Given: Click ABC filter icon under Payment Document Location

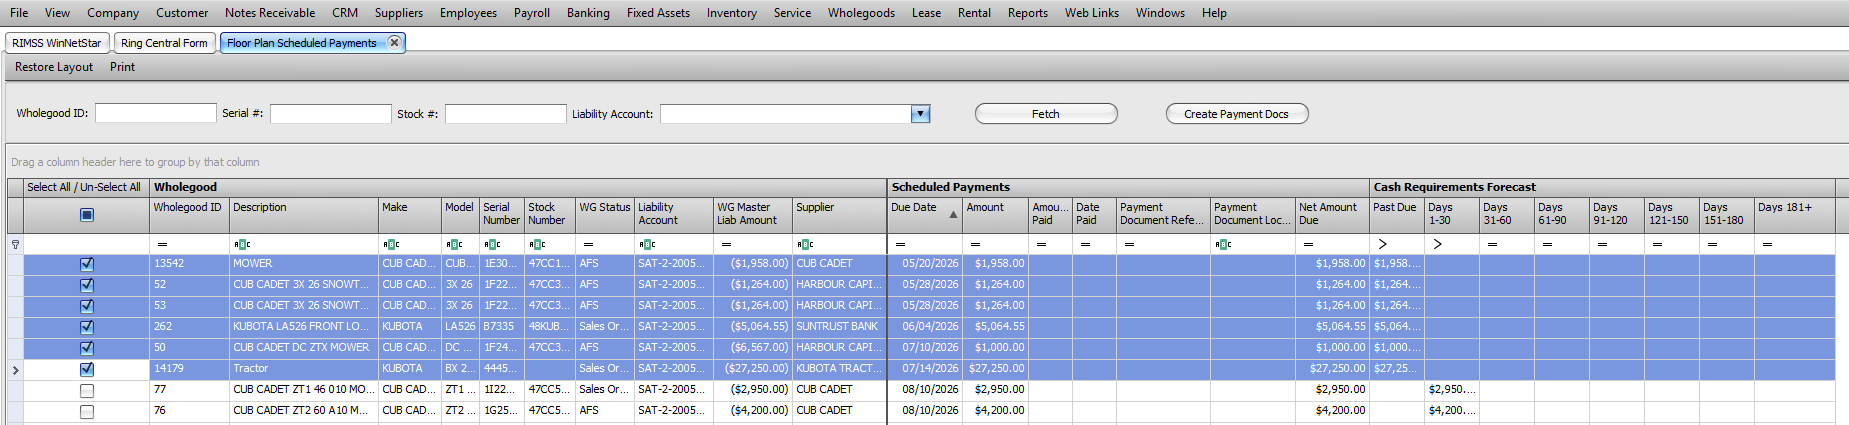Looking at the screenshot, I should pyautogui.click(x=1223, y=244).
